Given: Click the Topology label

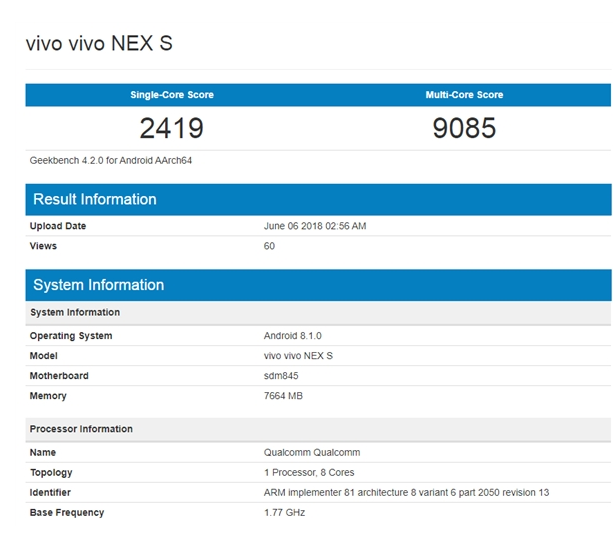Looking at the screenshot, I should [x=51, y=472].
